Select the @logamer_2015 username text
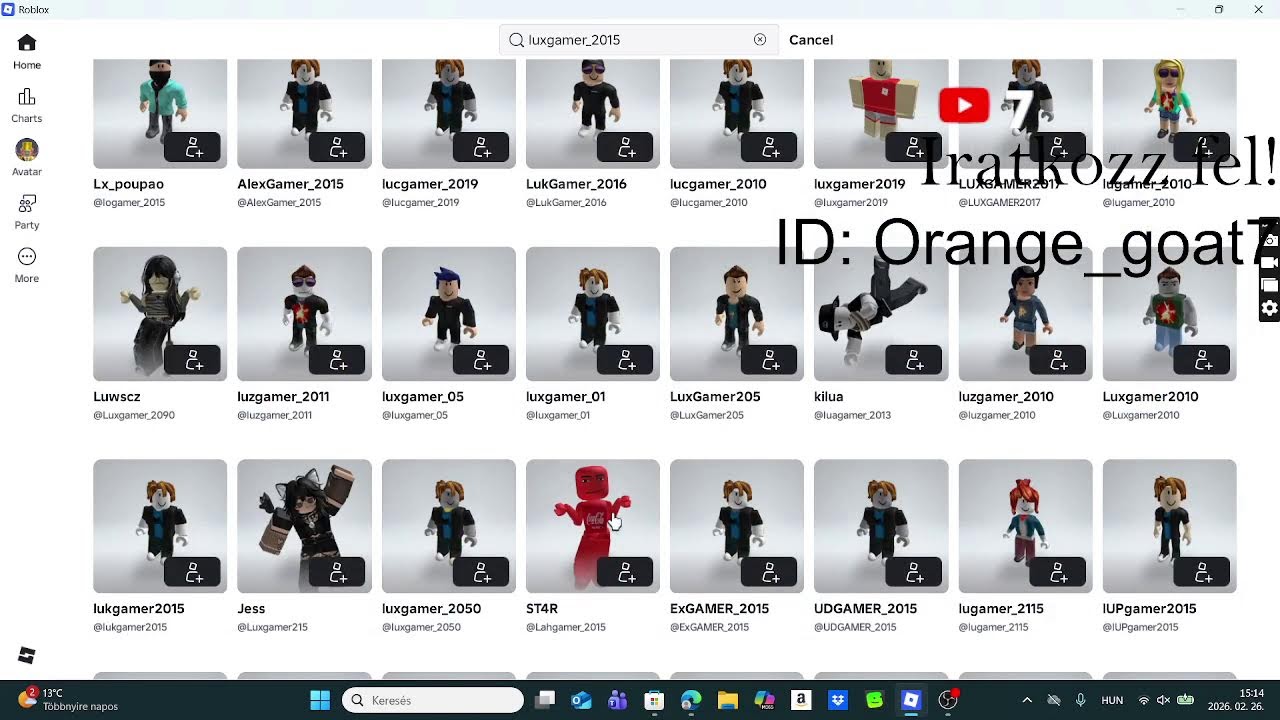 (129, 202)
